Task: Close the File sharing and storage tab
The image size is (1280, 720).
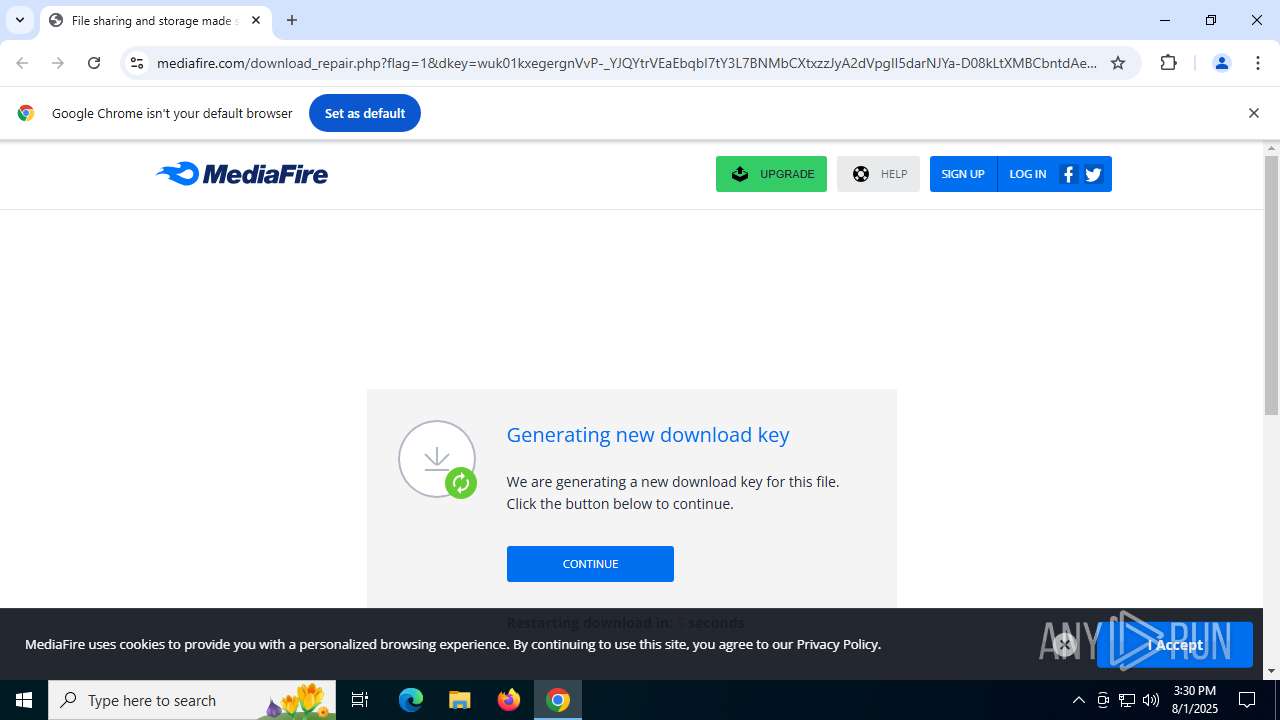Action: point(256,20)
